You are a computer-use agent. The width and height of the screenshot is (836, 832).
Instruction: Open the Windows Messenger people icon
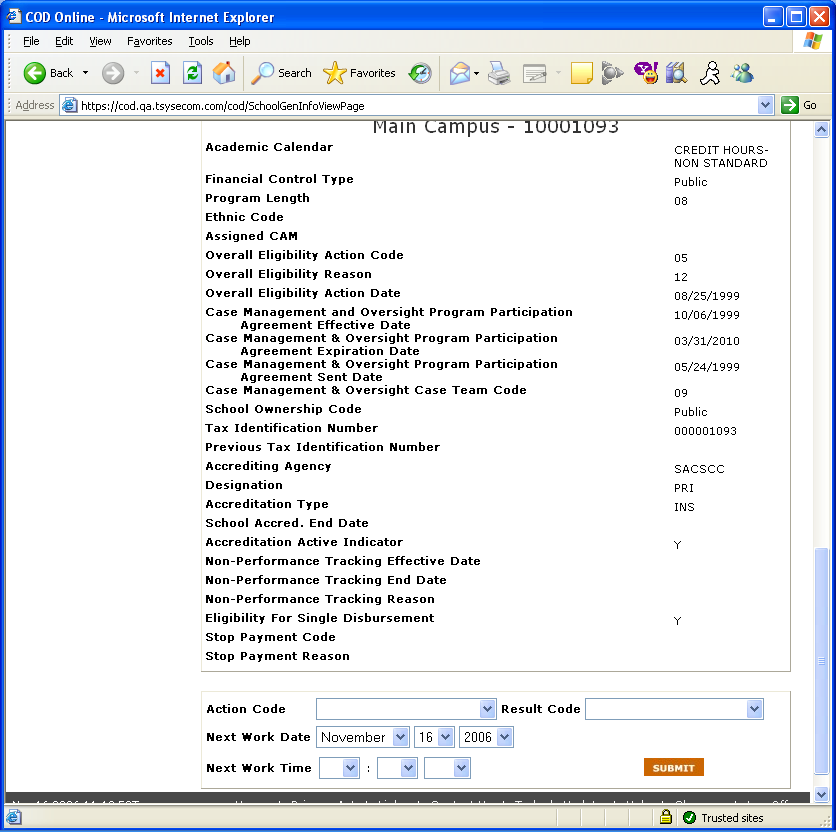click(742, 73)
